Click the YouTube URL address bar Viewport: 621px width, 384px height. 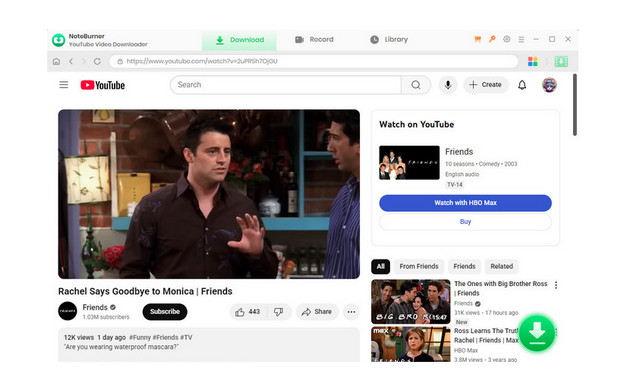pyautogui.click(x=314, y=61)
